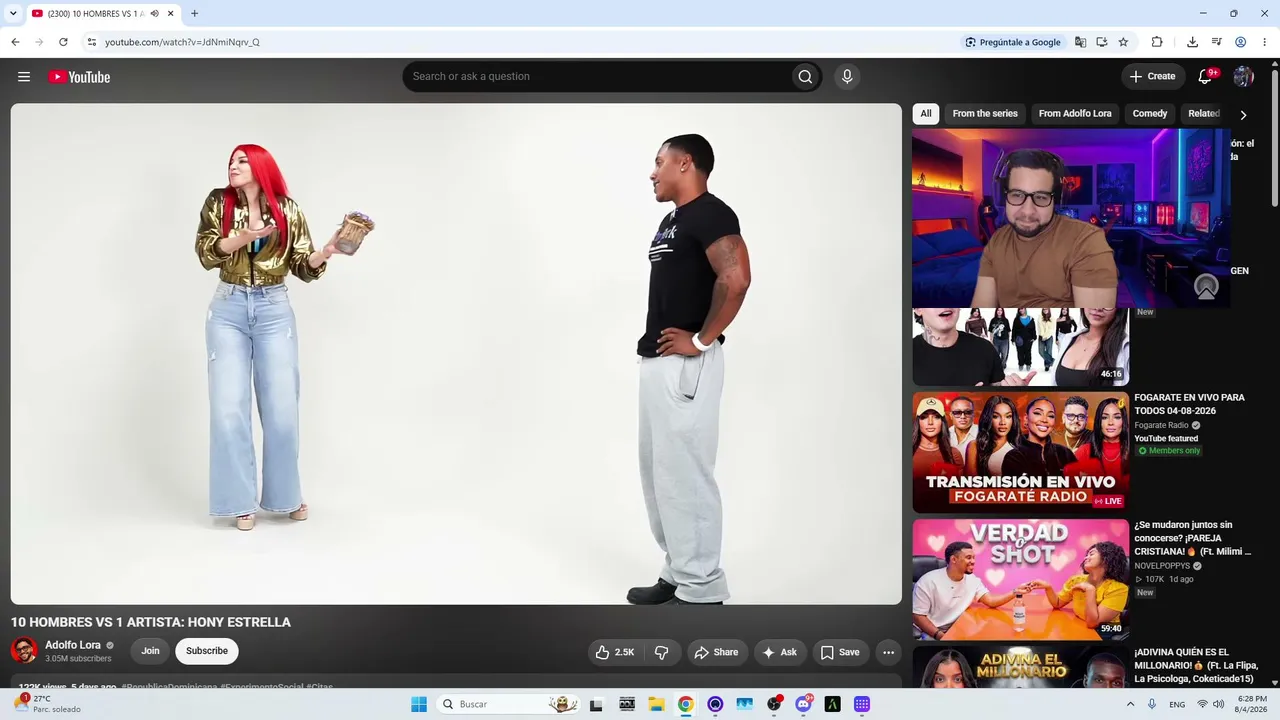Open media controls in Chrome toolbar
This screenshot has width=1280, height=720.
1216,42
